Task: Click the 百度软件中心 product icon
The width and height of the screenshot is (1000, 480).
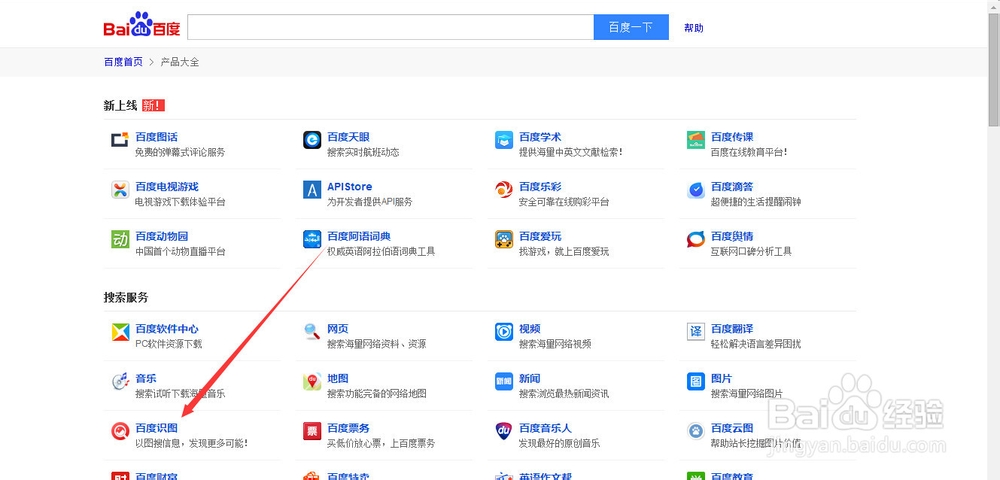Action: (120, 332)
